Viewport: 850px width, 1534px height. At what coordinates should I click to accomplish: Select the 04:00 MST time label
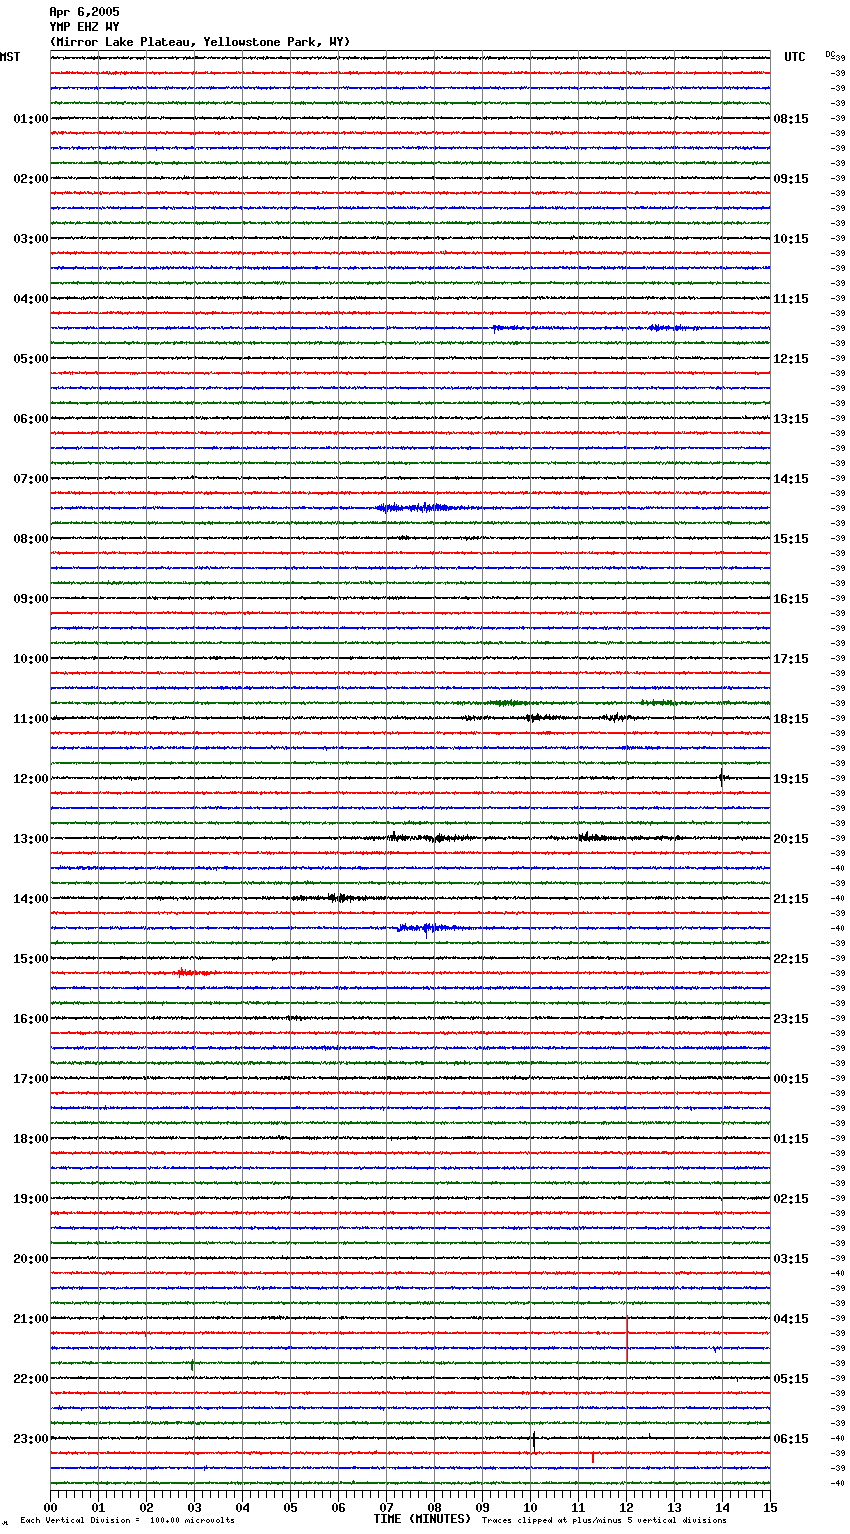[x=31, y=299]
